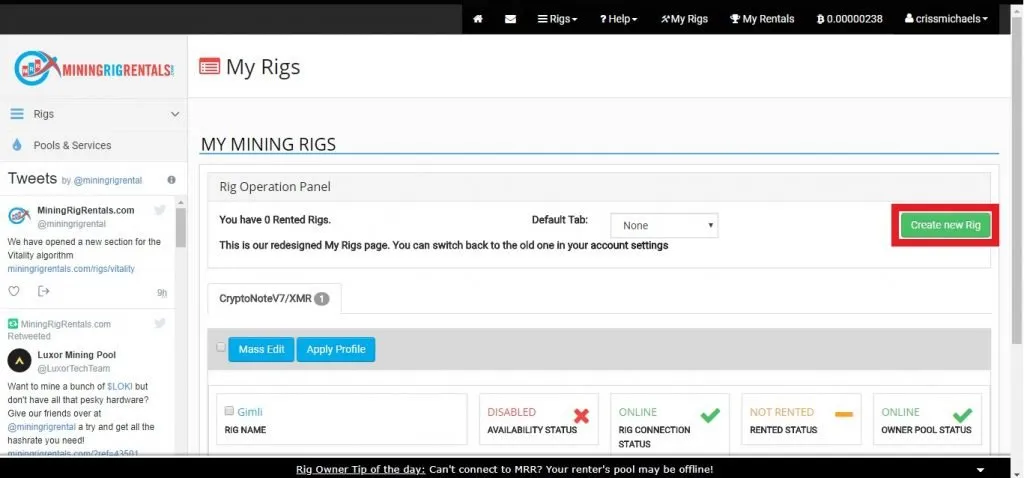1024x478 pixels.
Task: Open @LuxorTechTeam handle
Action: click(x=74, y=368)
